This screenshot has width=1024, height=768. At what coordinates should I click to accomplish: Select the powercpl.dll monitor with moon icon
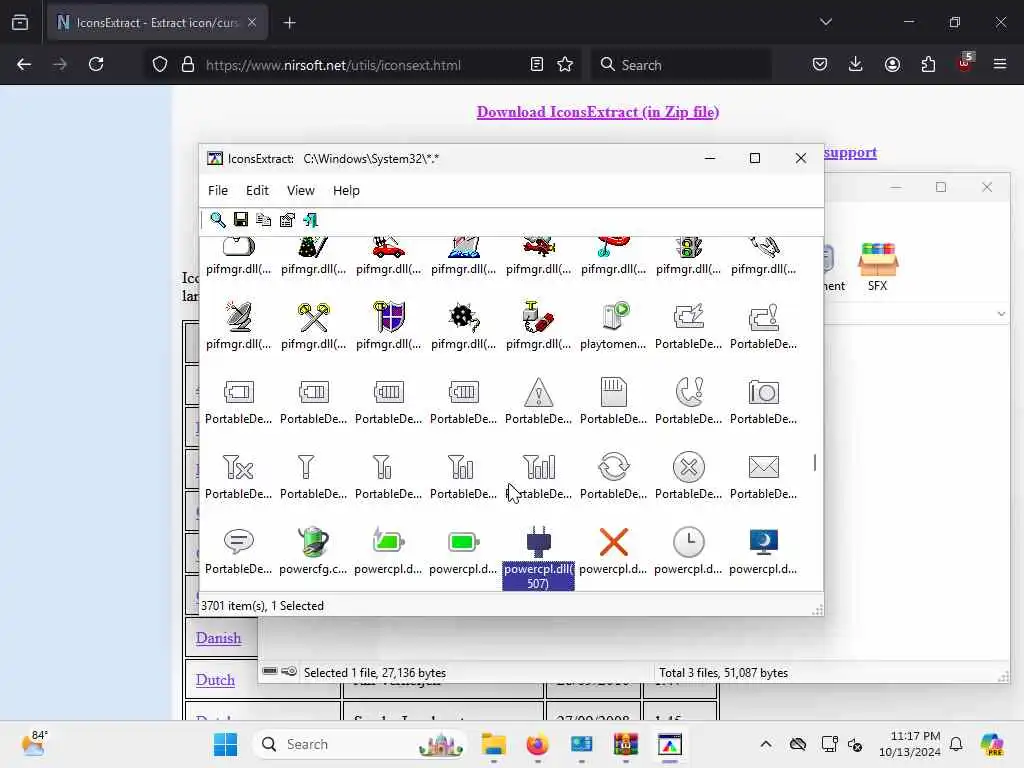[763, 541]
